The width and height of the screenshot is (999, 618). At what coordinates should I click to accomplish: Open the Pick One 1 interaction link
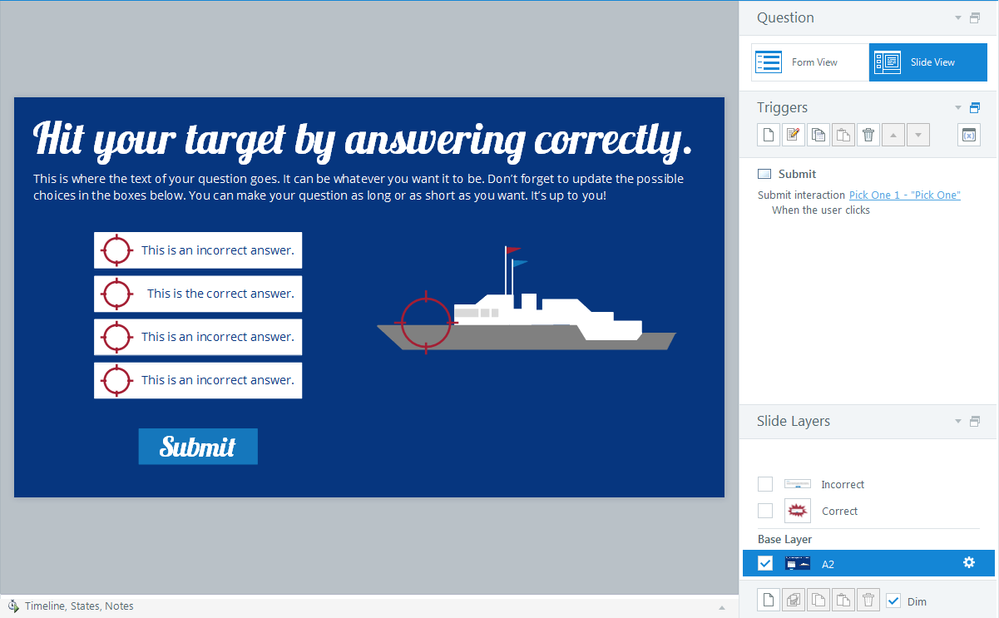[x=905, y=195]
